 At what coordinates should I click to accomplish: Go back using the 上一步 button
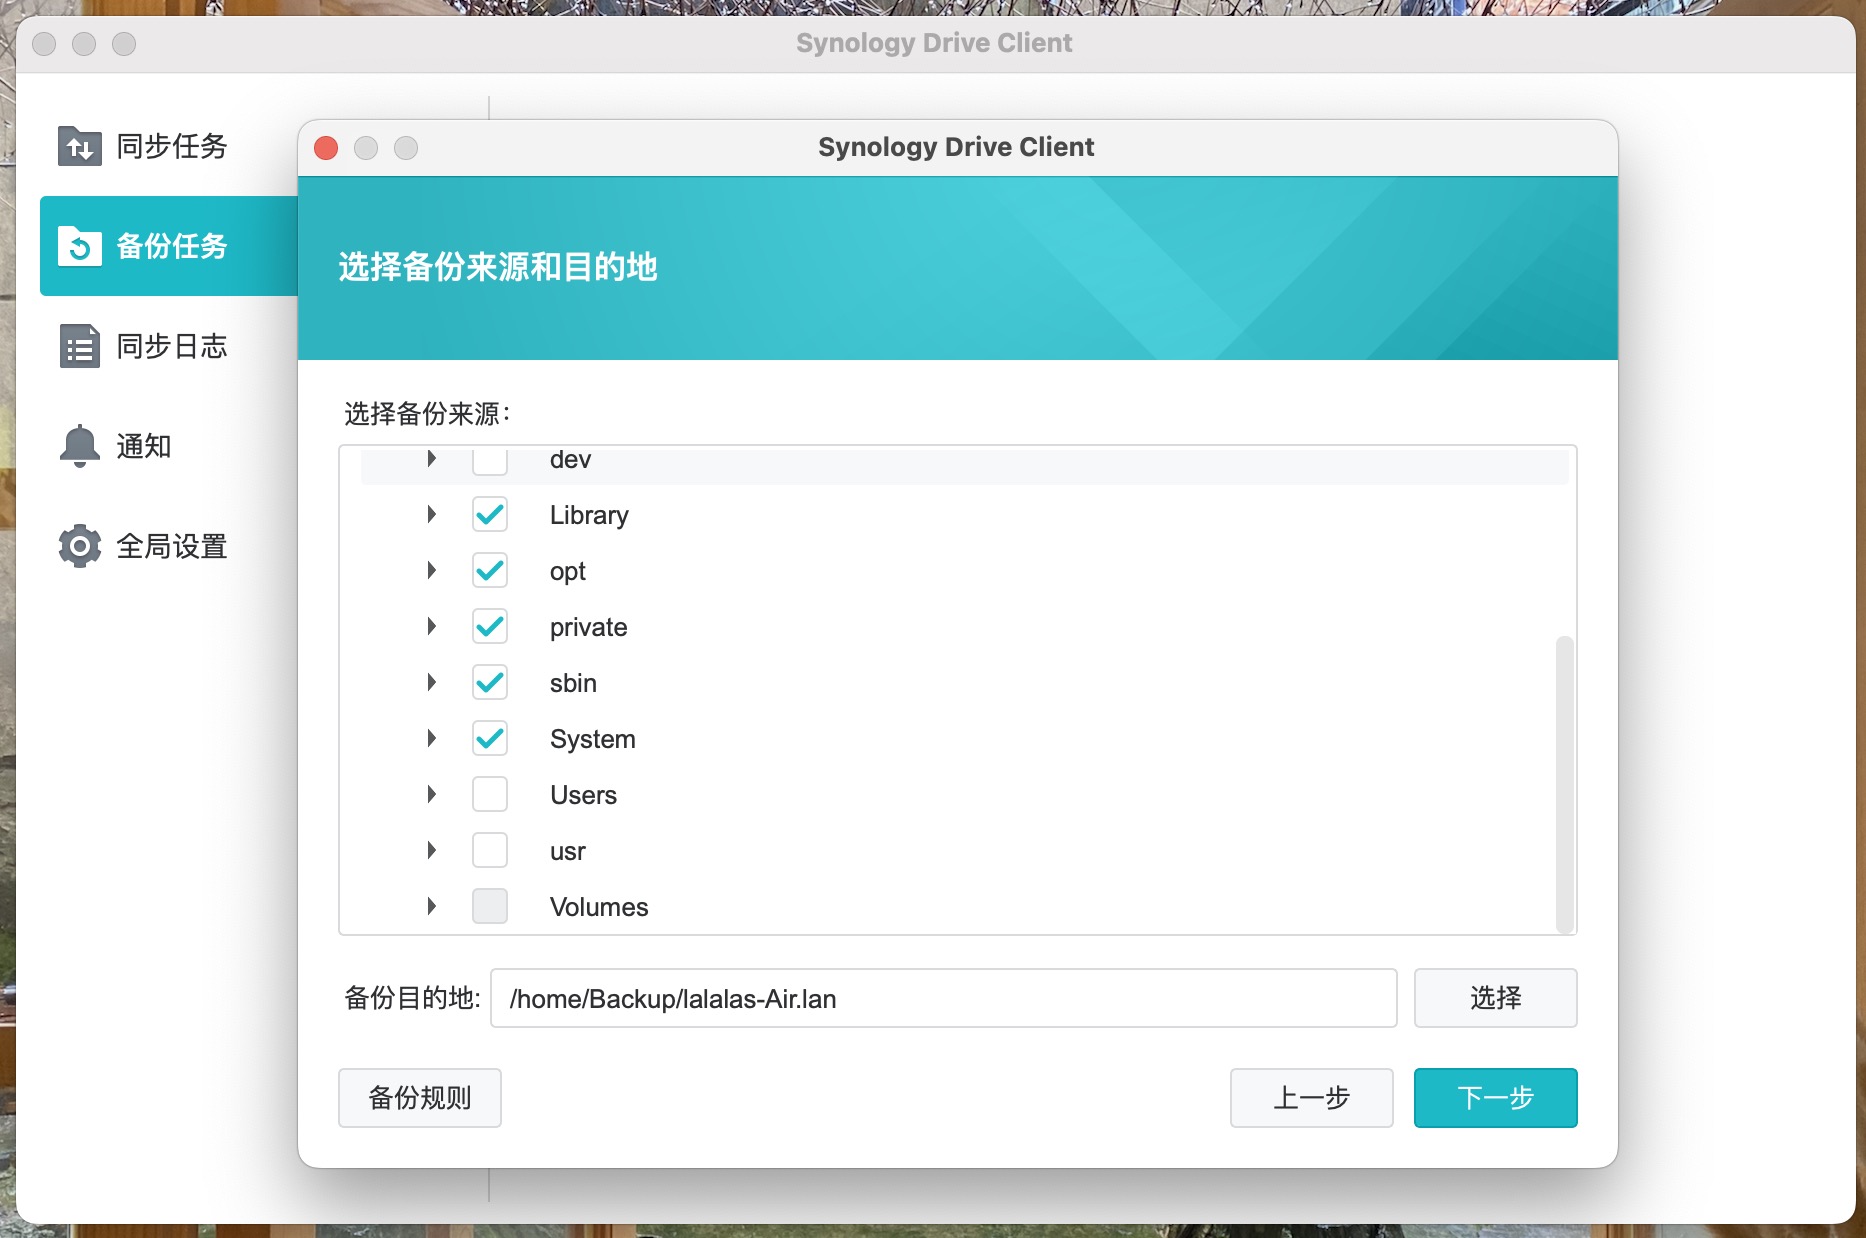(x=1311, y=1097)
